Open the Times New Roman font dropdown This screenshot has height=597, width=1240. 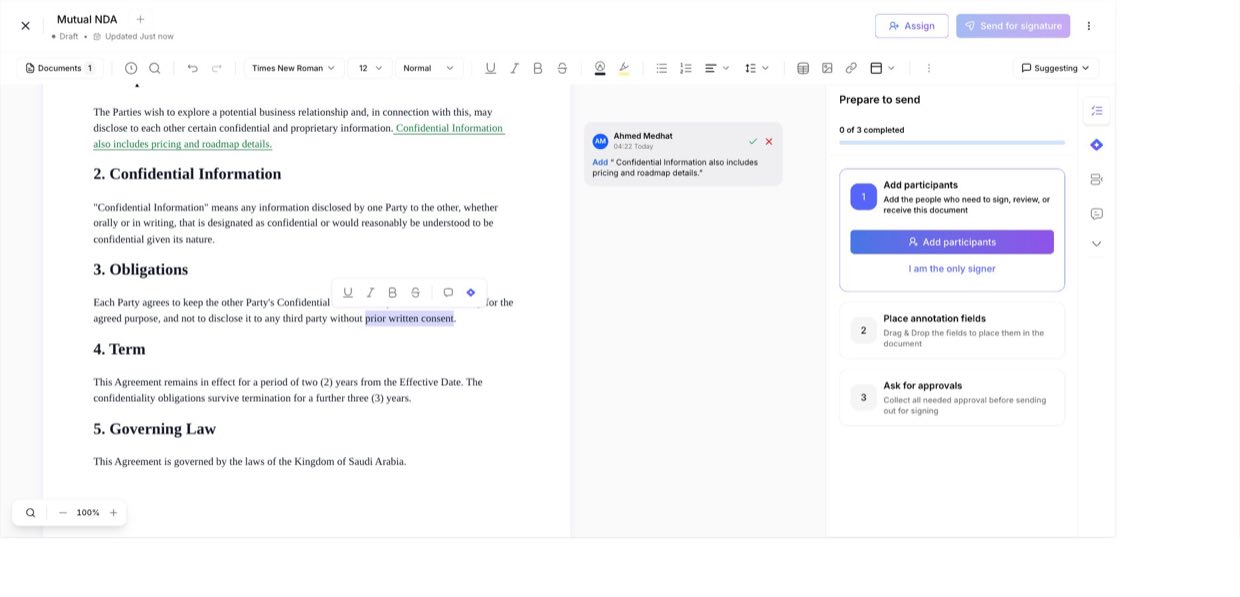click(294, 68)
